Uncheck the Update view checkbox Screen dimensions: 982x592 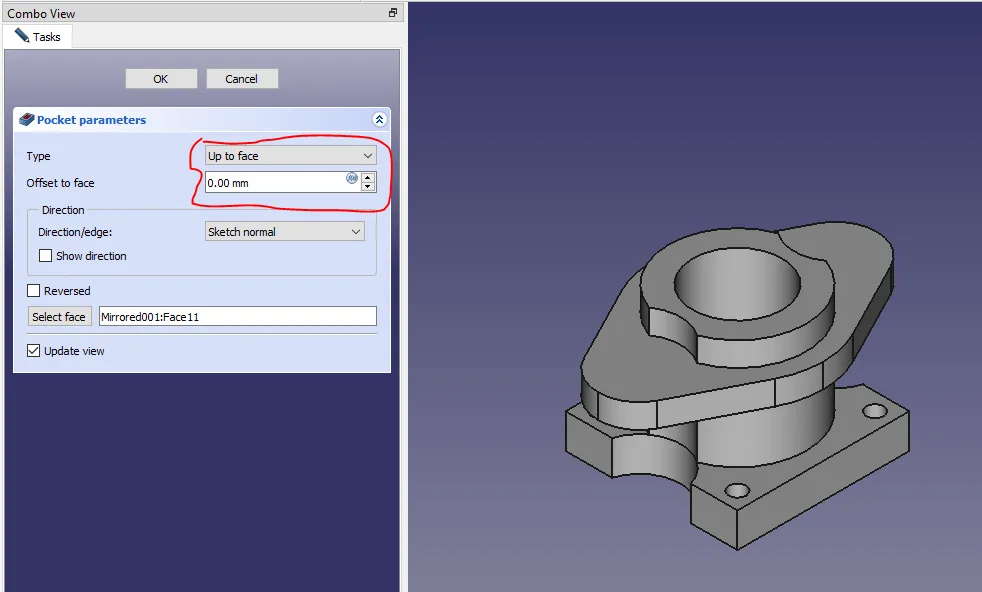point(34,351)
